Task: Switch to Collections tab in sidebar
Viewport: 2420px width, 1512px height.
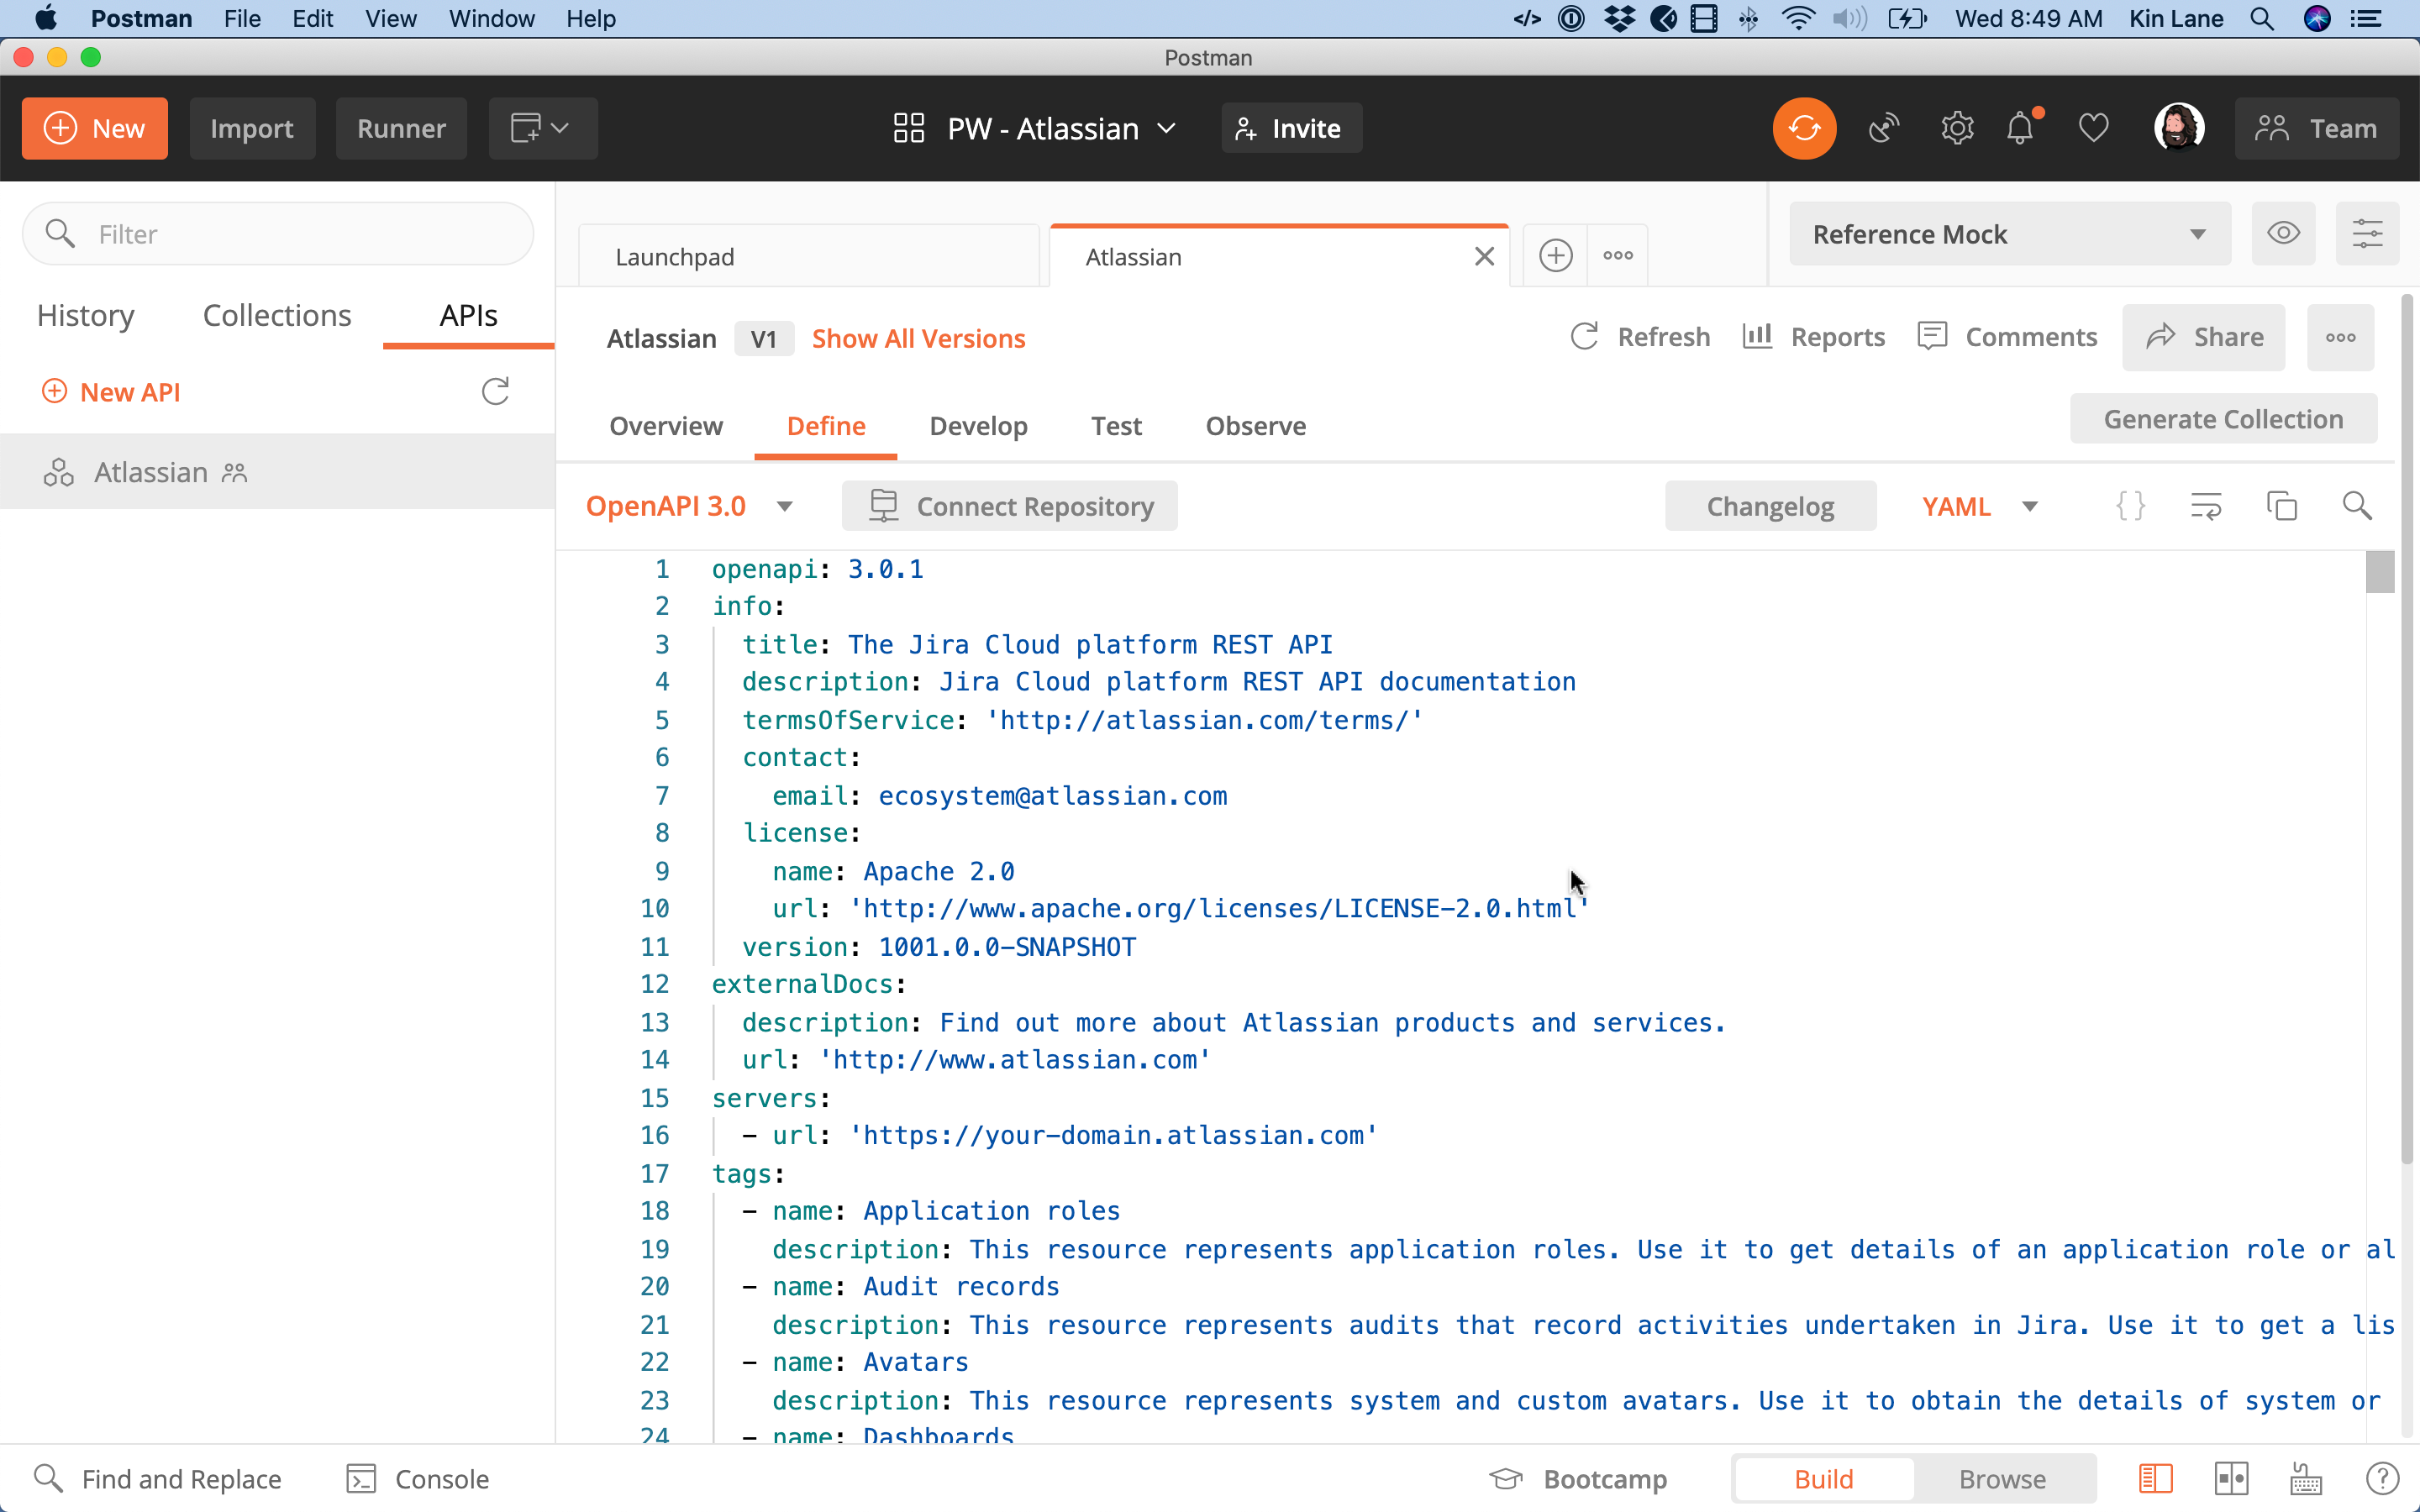Action: pos(277,315)
